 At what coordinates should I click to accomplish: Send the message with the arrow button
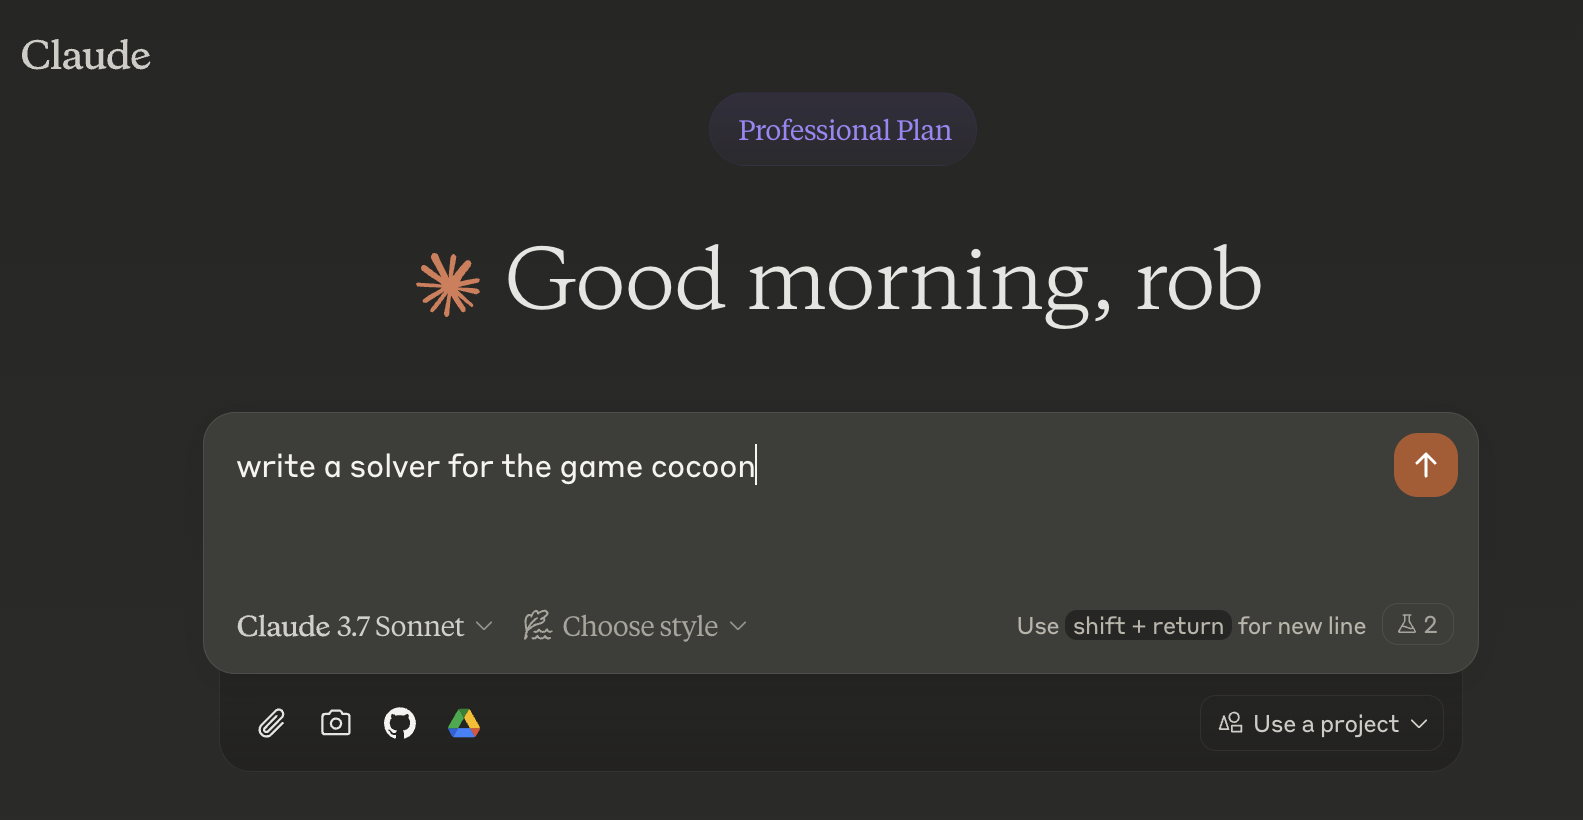coord(1425,465)
